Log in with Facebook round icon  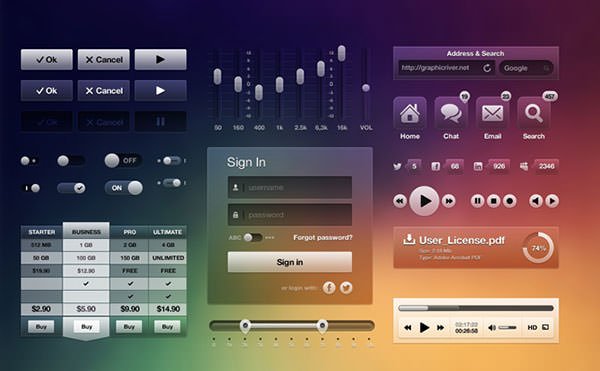coord(329,288)
